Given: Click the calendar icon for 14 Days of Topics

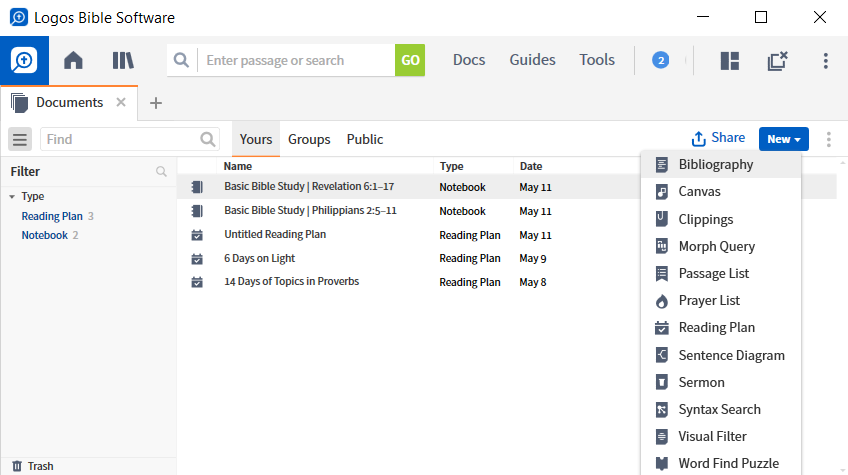Looking at the screenshot, I should click(x=197, y=282).
